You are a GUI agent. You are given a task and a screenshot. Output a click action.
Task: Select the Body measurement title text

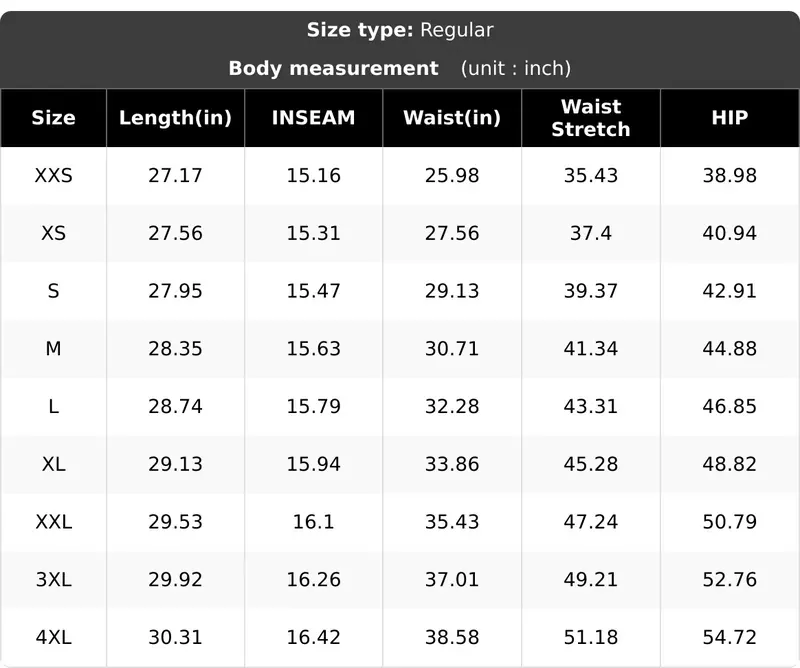(333, 68)
